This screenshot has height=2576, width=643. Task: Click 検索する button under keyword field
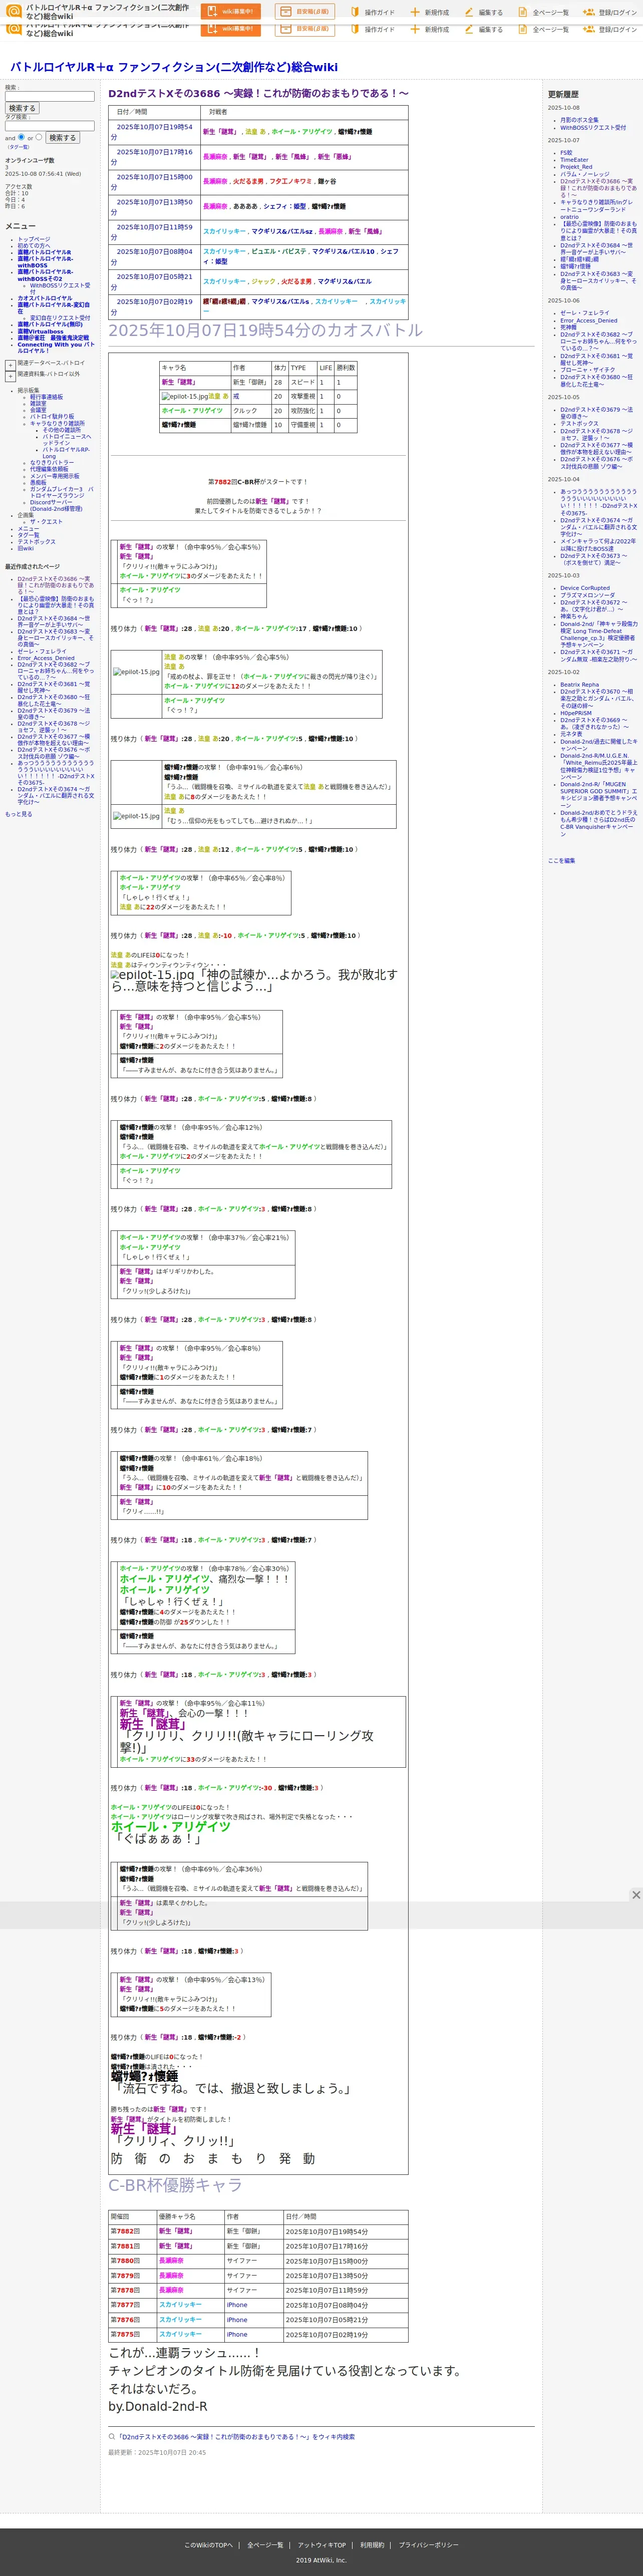22,108
